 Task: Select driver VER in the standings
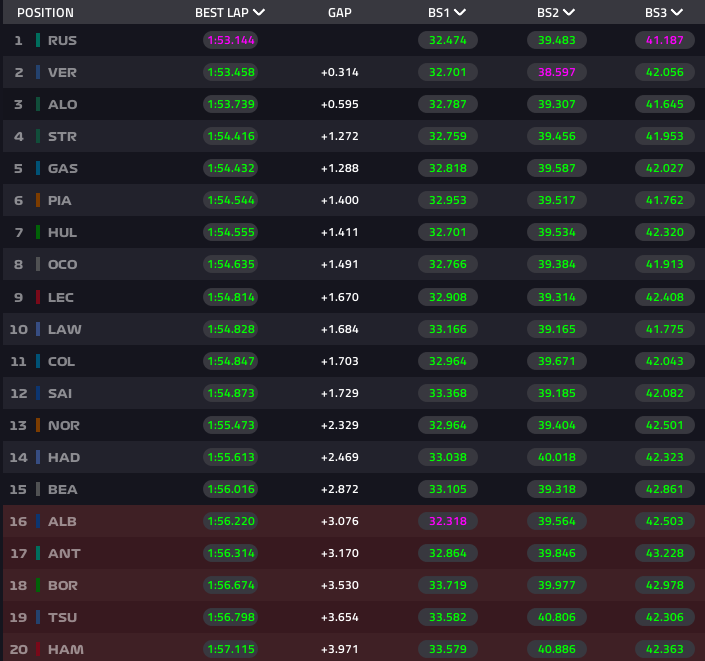(x=62, y=73)
